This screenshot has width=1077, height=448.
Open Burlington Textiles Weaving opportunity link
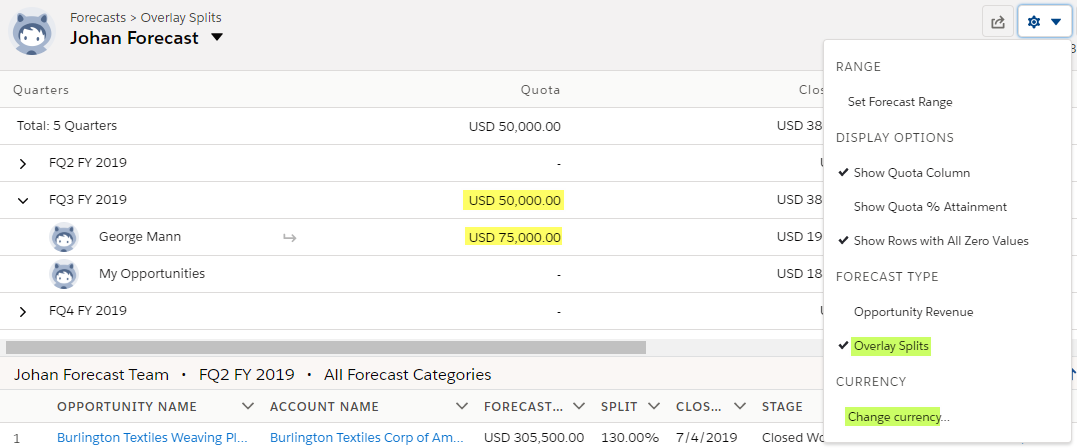pos(152,438)
